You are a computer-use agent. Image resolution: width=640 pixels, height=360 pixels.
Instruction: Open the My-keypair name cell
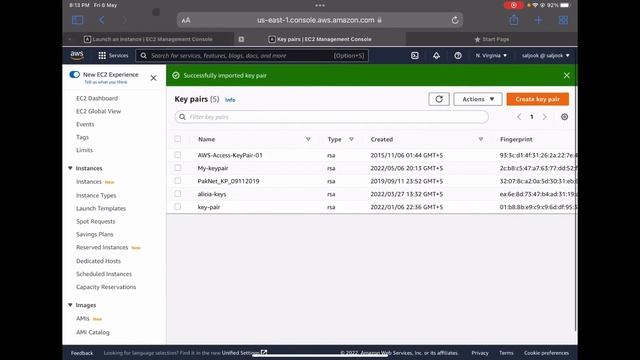click(213, 168)
